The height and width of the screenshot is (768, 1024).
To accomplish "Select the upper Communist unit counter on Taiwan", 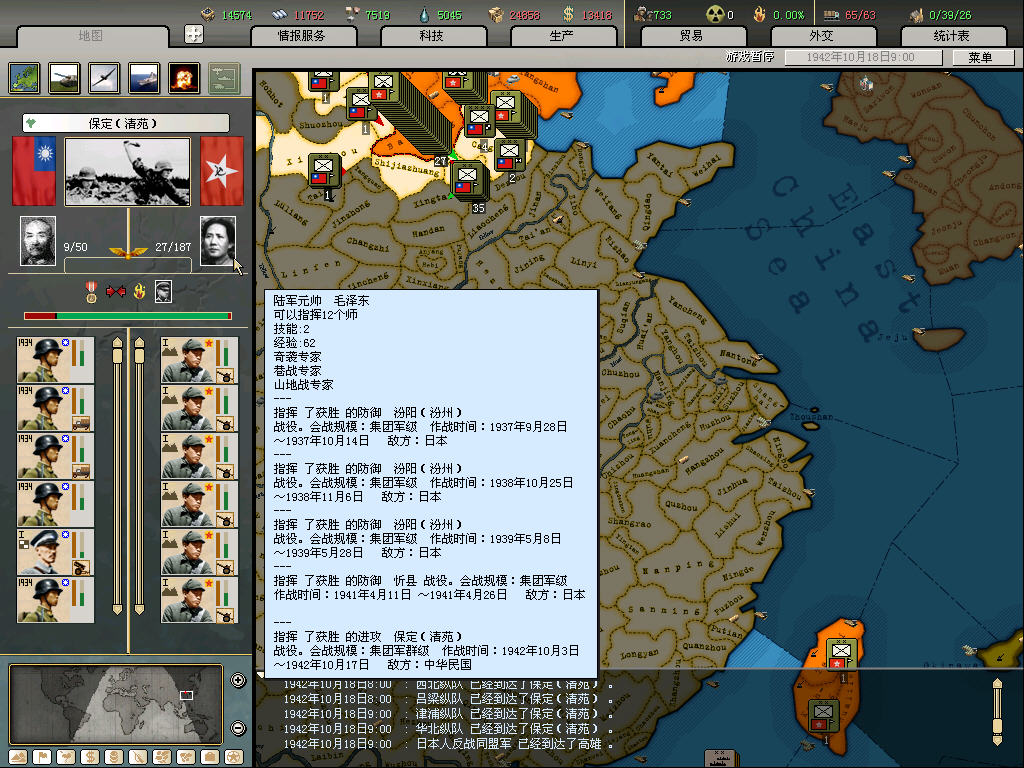I will pyautogui.click(x=841, y=654).
